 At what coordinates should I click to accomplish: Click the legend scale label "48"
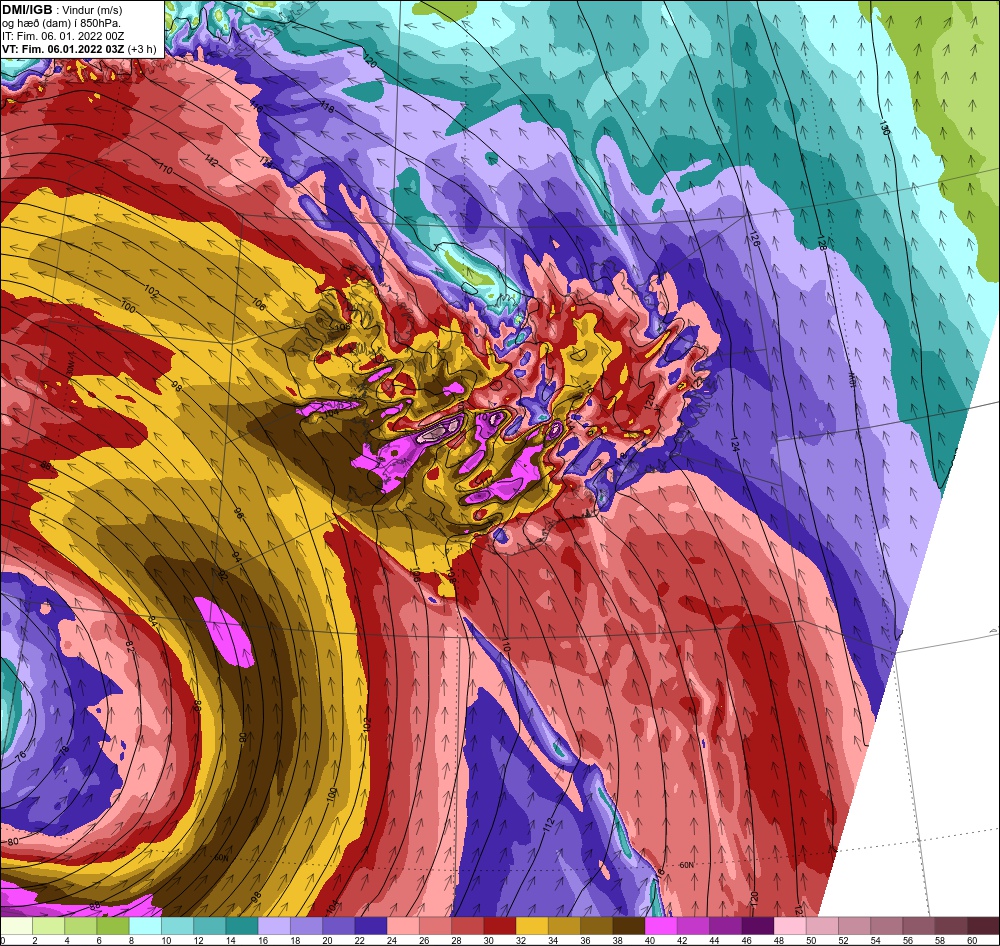click(x=778, y=940)
